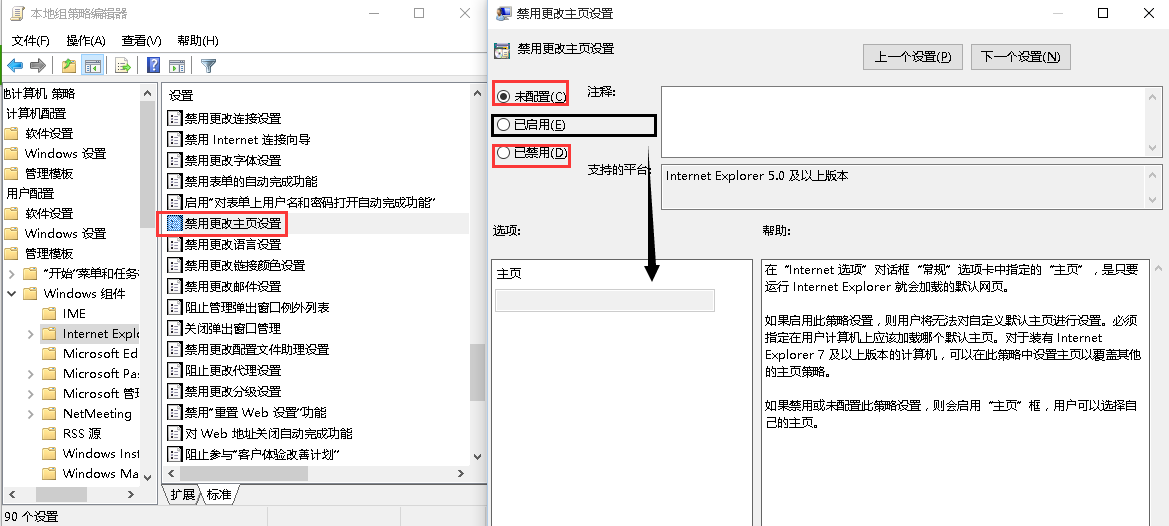Select the 已禁用(D) radio button
1169x526 pixels.
click(503, 153)
